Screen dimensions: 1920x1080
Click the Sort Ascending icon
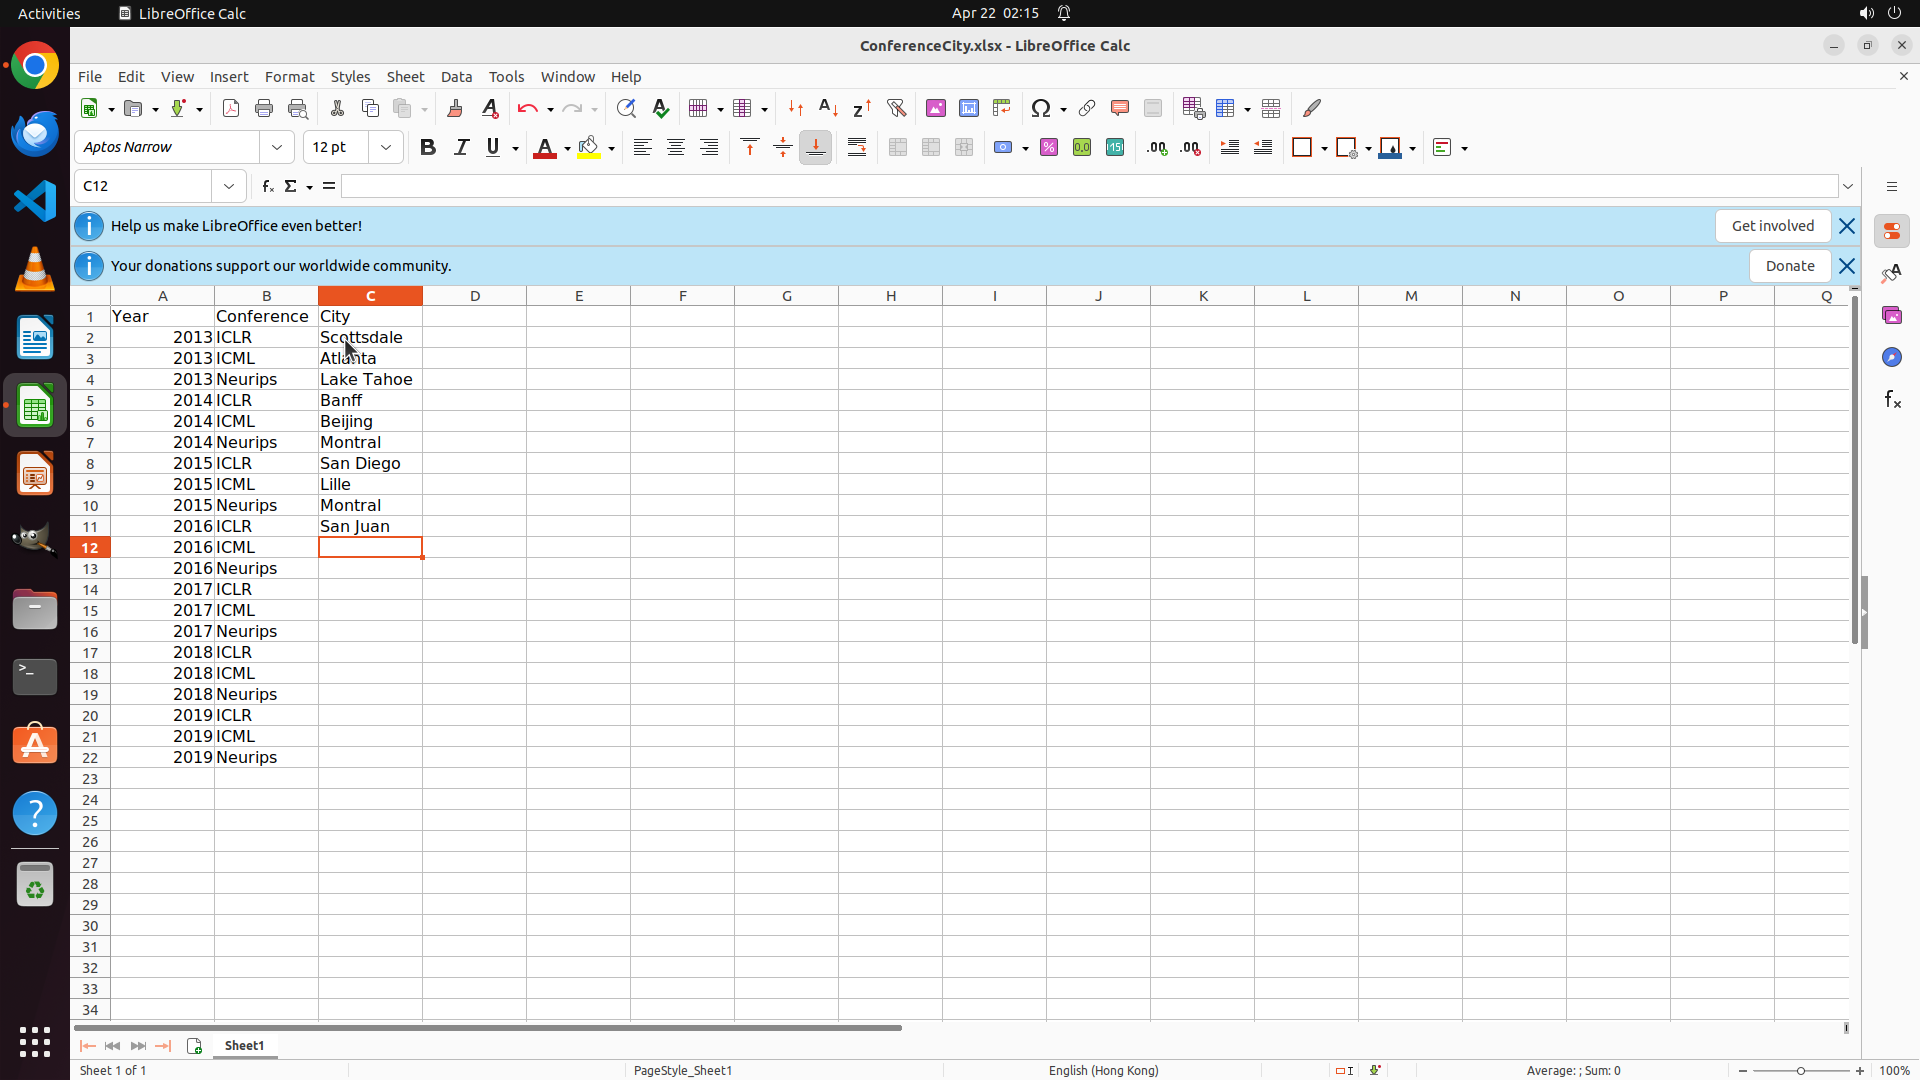pyautogui.click(x=828, y=108)
